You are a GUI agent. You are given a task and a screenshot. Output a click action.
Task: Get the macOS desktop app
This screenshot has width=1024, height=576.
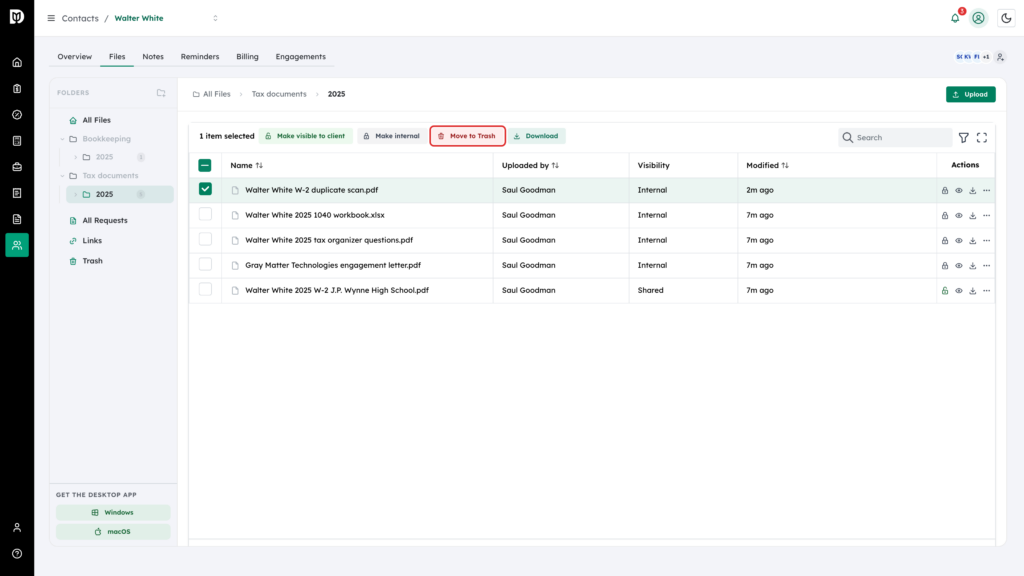[x=113, y=532]
